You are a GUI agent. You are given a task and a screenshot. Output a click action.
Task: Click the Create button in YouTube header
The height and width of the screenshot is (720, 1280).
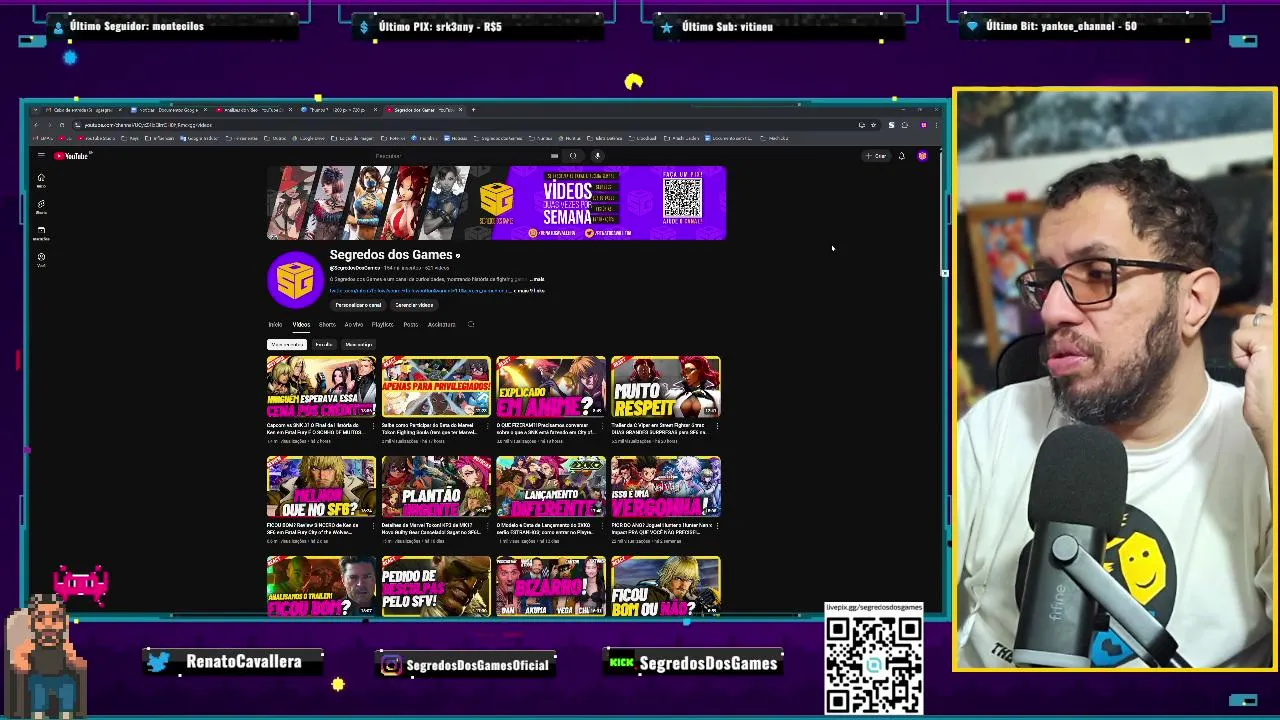876,156
